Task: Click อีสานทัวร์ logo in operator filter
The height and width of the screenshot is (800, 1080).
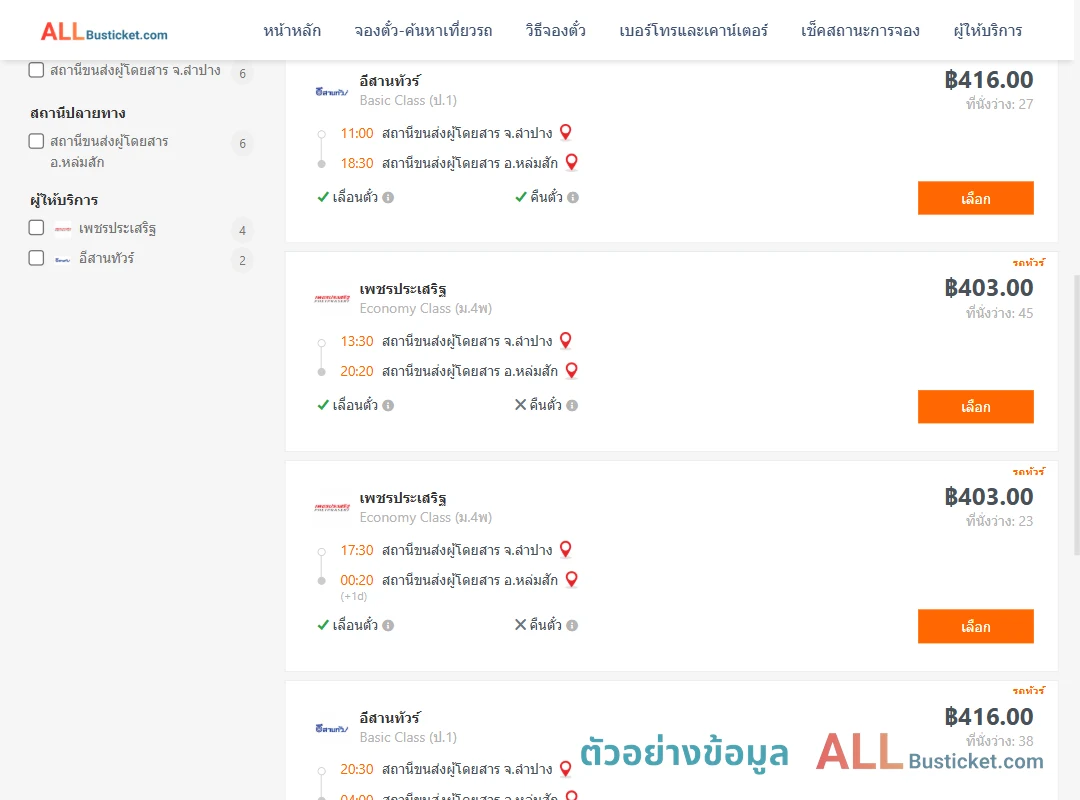Action: point(63,260)
